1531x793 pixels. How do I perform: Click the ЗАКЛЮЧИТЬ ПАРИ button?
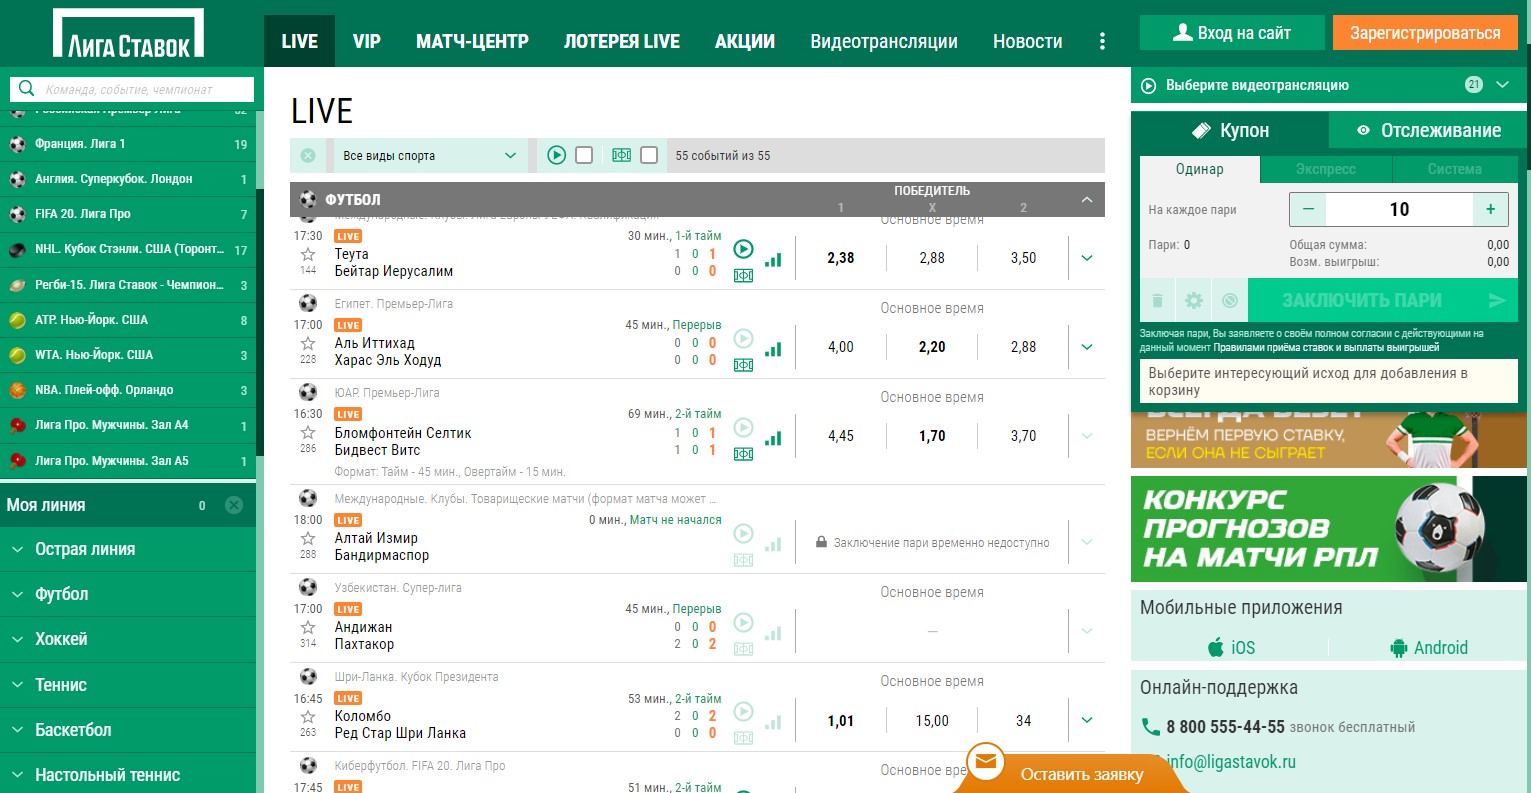pos(1382,300)
